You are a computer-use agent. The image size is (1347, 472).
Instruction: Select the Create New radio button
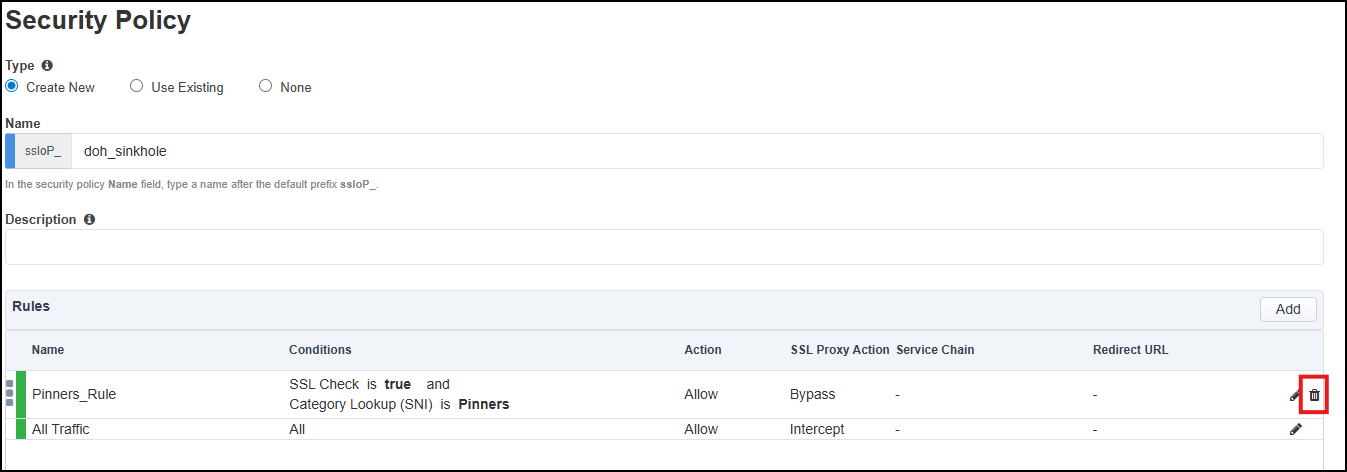click(x=12, y=86)
